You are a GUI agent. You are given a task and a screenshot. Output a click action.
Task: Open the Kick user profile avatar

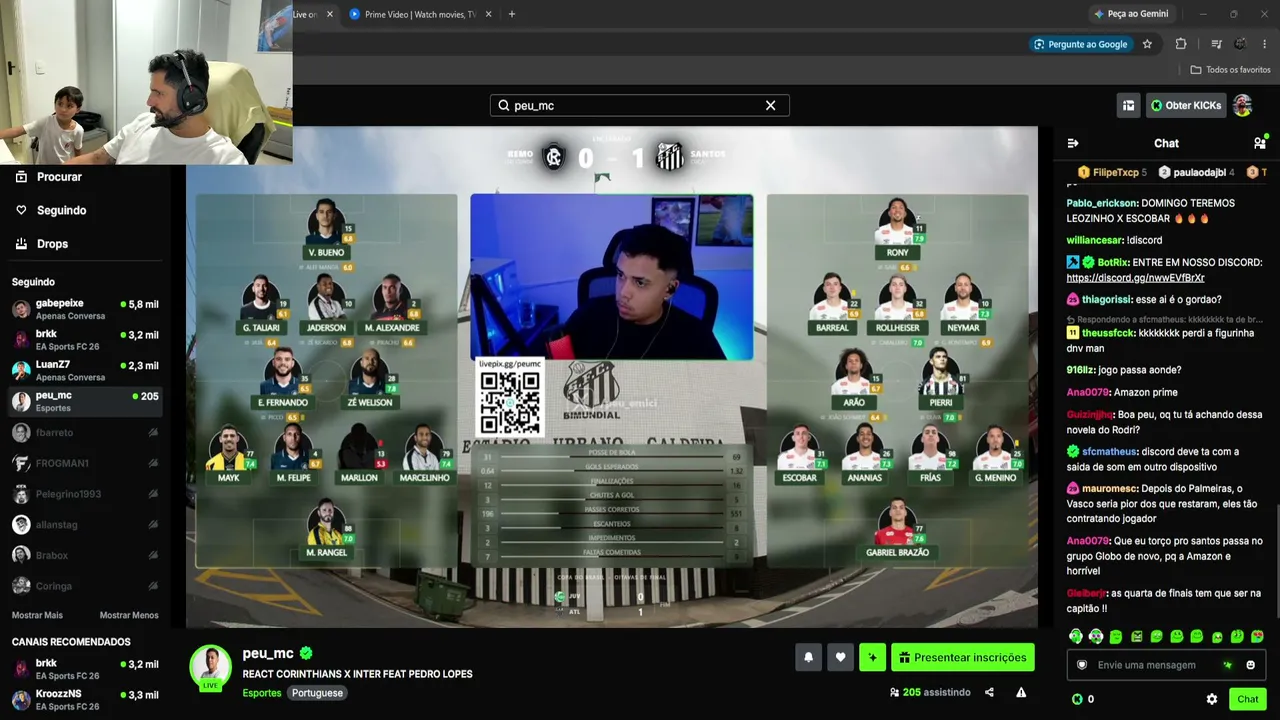[x=1242, y=105]
